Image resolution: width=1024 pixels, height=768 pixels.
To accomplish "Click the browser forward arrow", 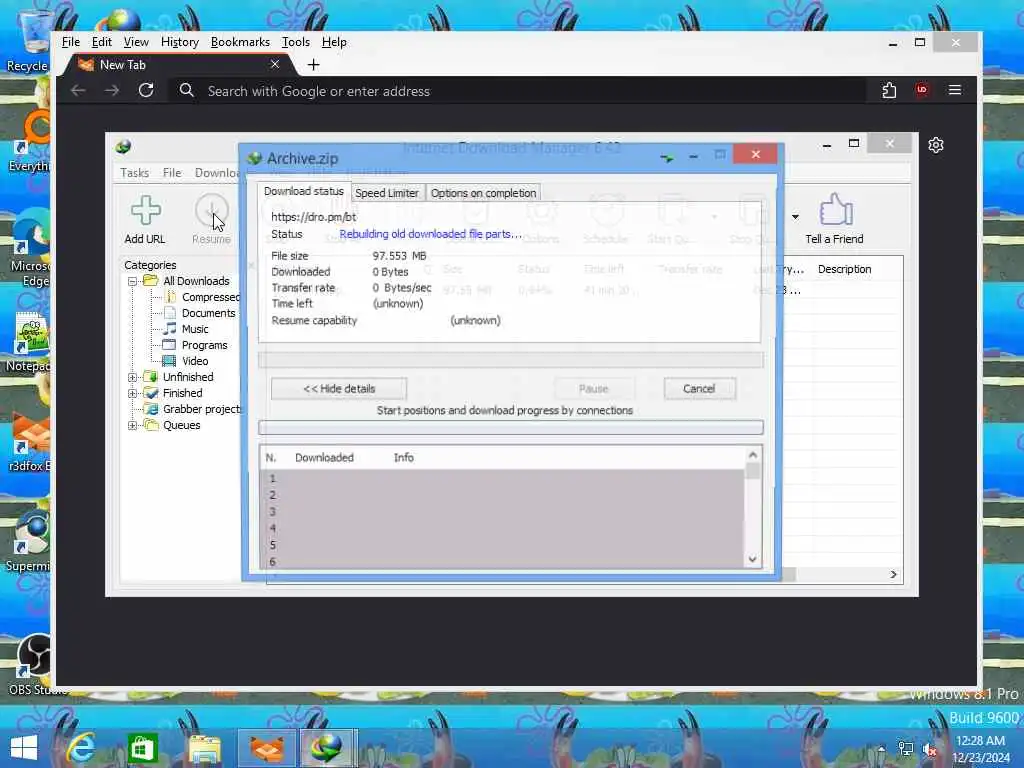I will (x=112, y=90).
